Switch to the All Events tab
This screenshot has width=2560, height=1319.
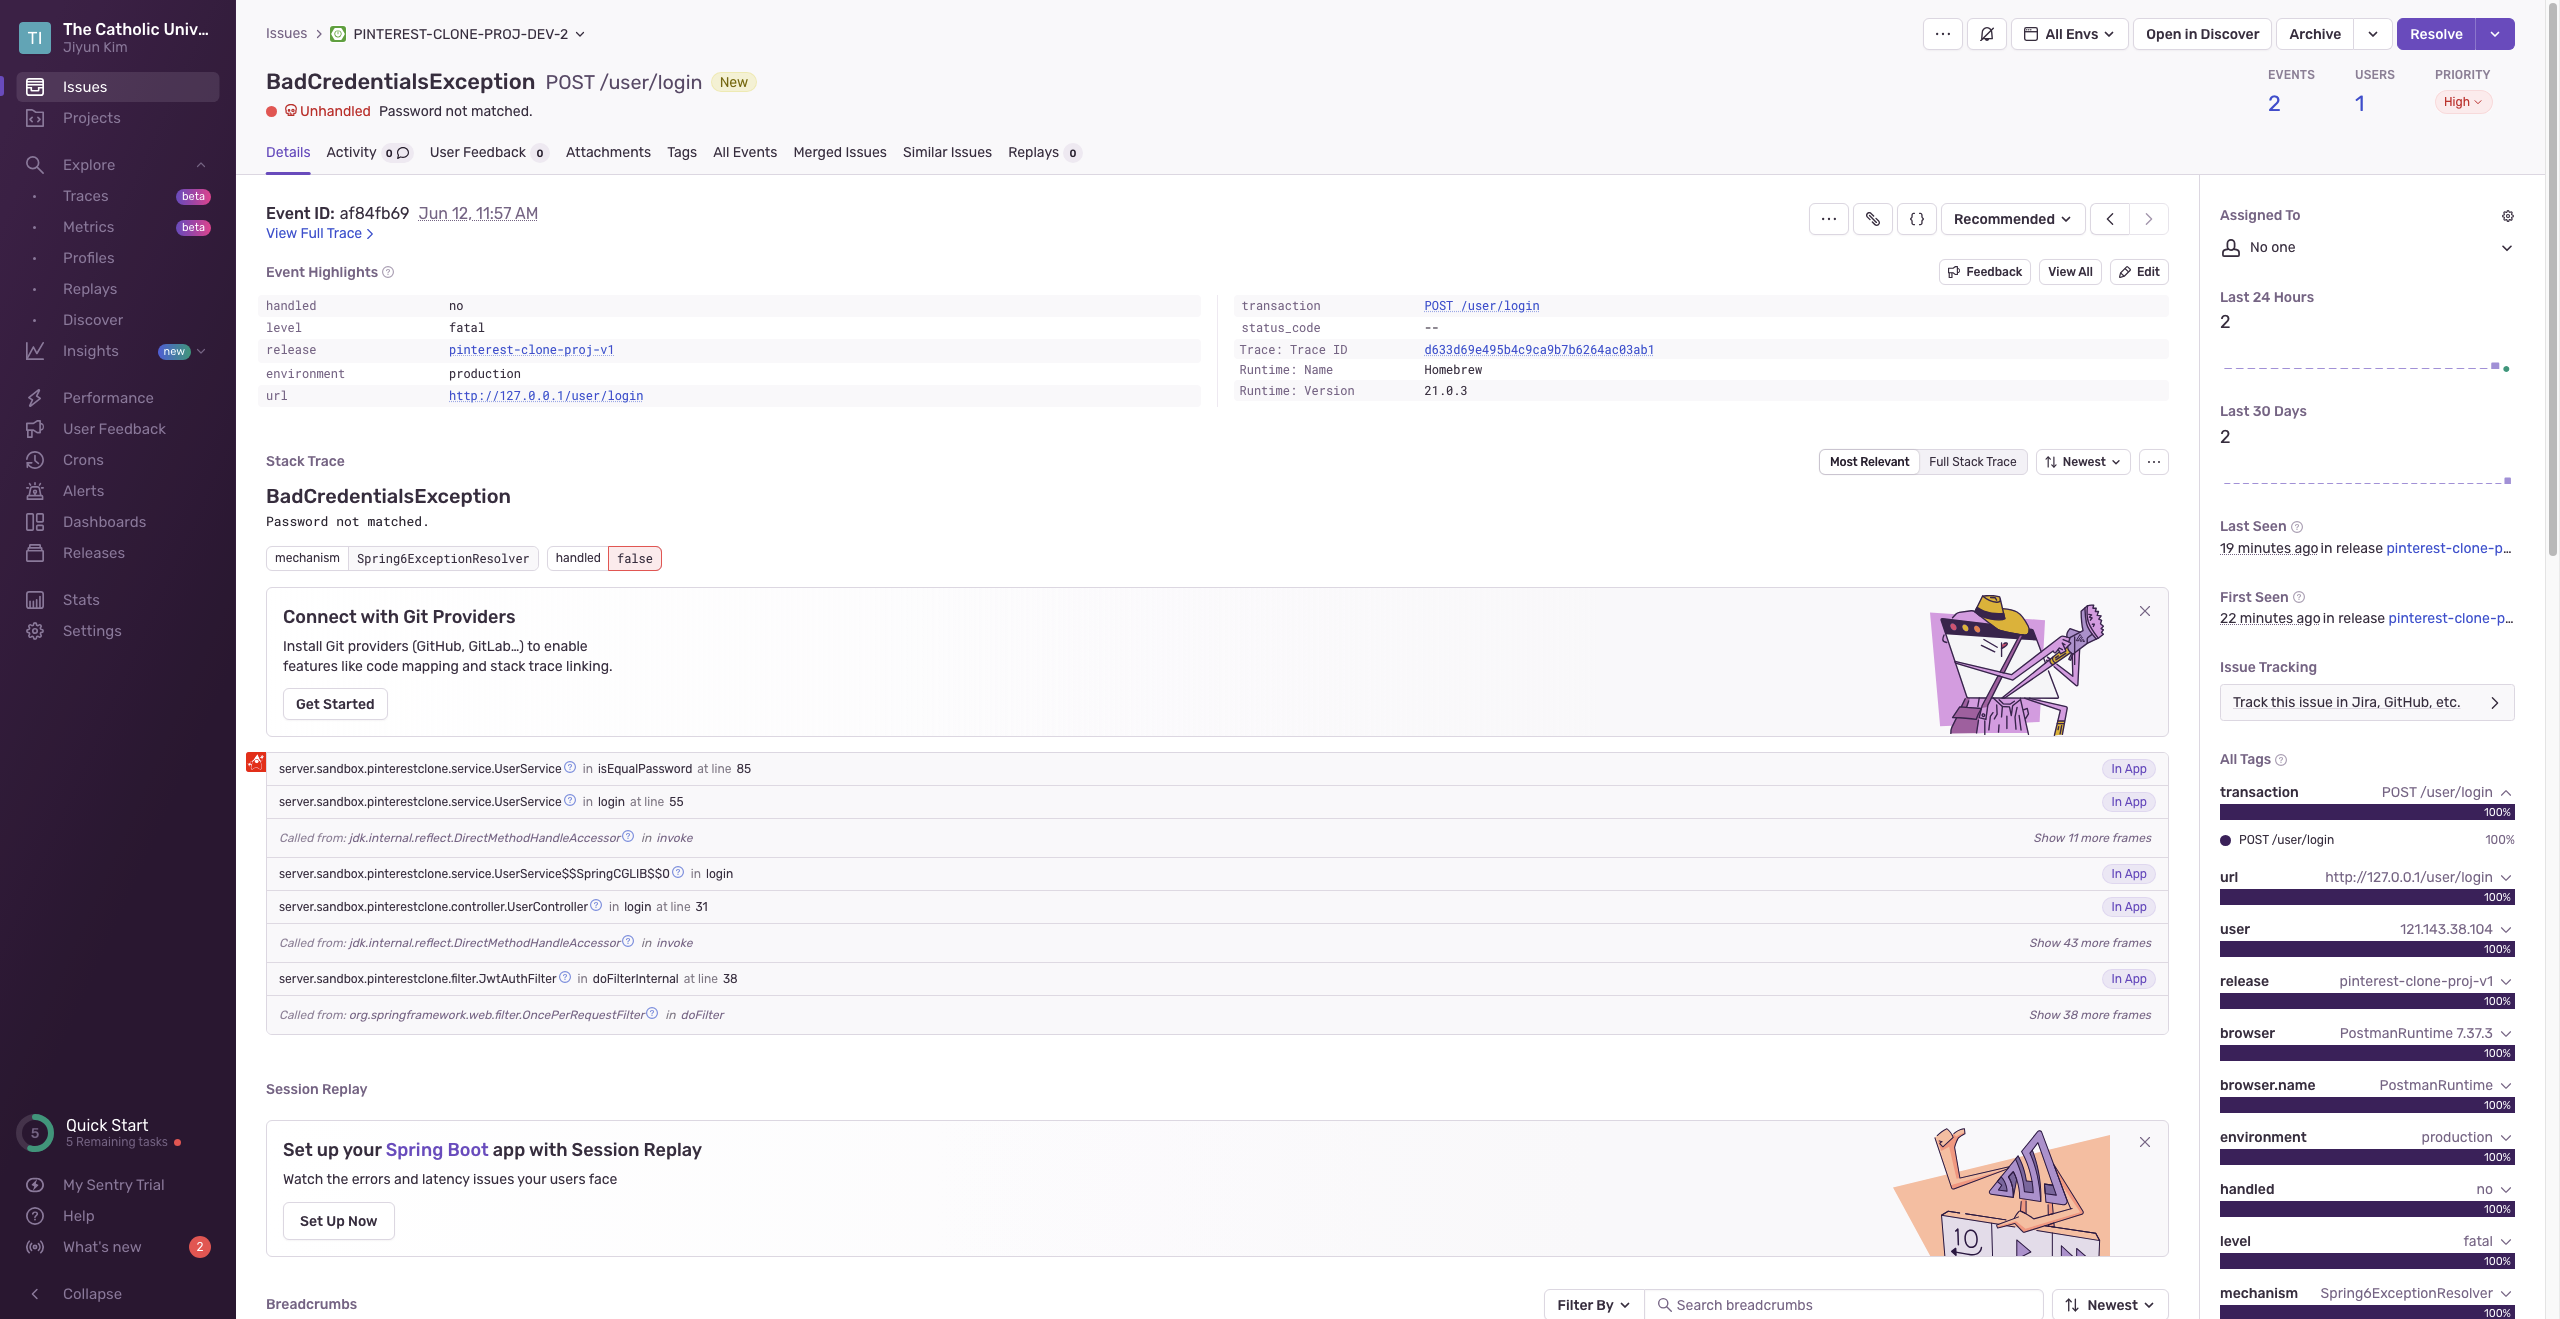[744, 152]
